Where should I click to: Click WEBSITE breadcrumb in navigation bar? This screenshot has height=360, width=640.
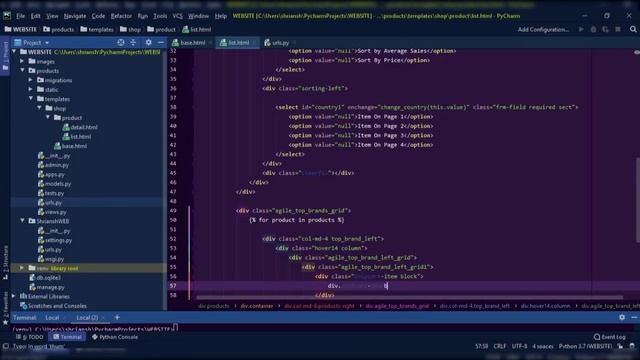coord(20,29)
